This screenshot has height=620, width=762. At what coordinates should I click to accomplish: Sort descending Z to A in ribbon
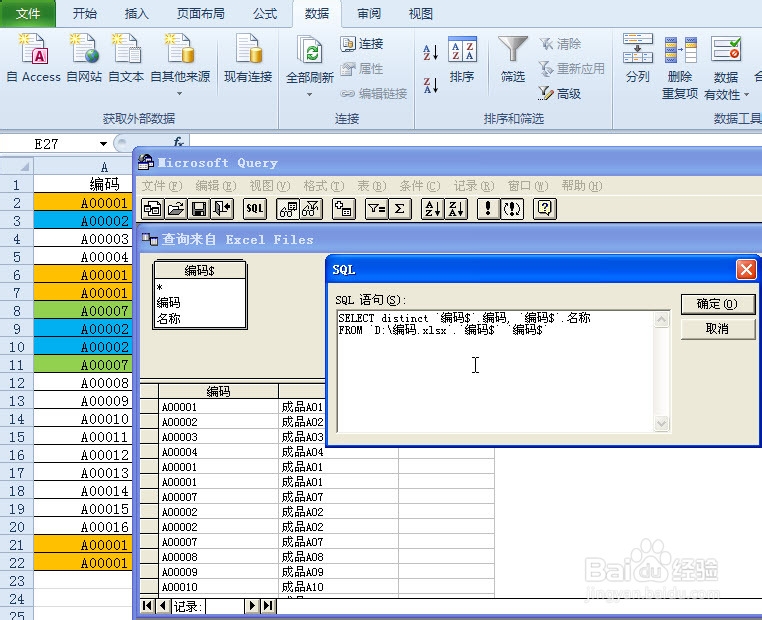431,85
